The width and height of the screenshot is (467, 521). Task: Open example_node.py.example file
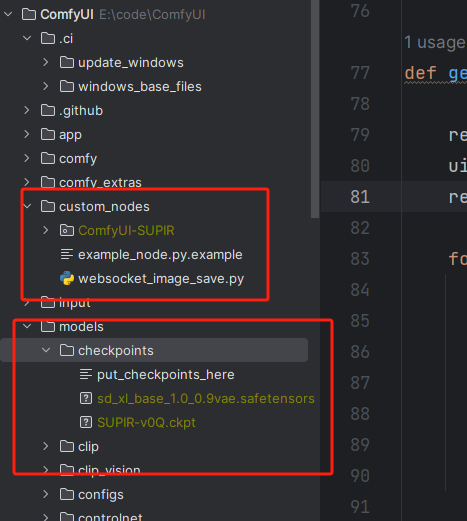pyautogui.click(x=160, y=255)
